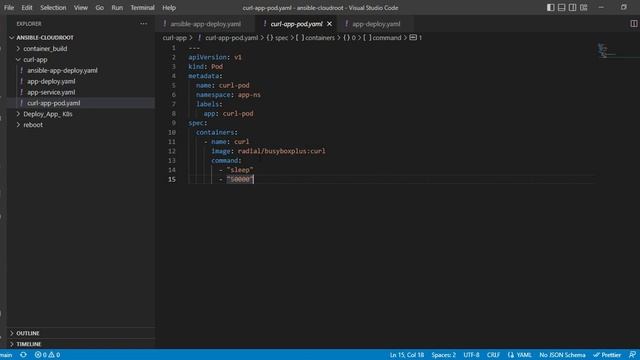Click synchronize changes icon in status bar
640x360 pixels.
pos(23,355)
